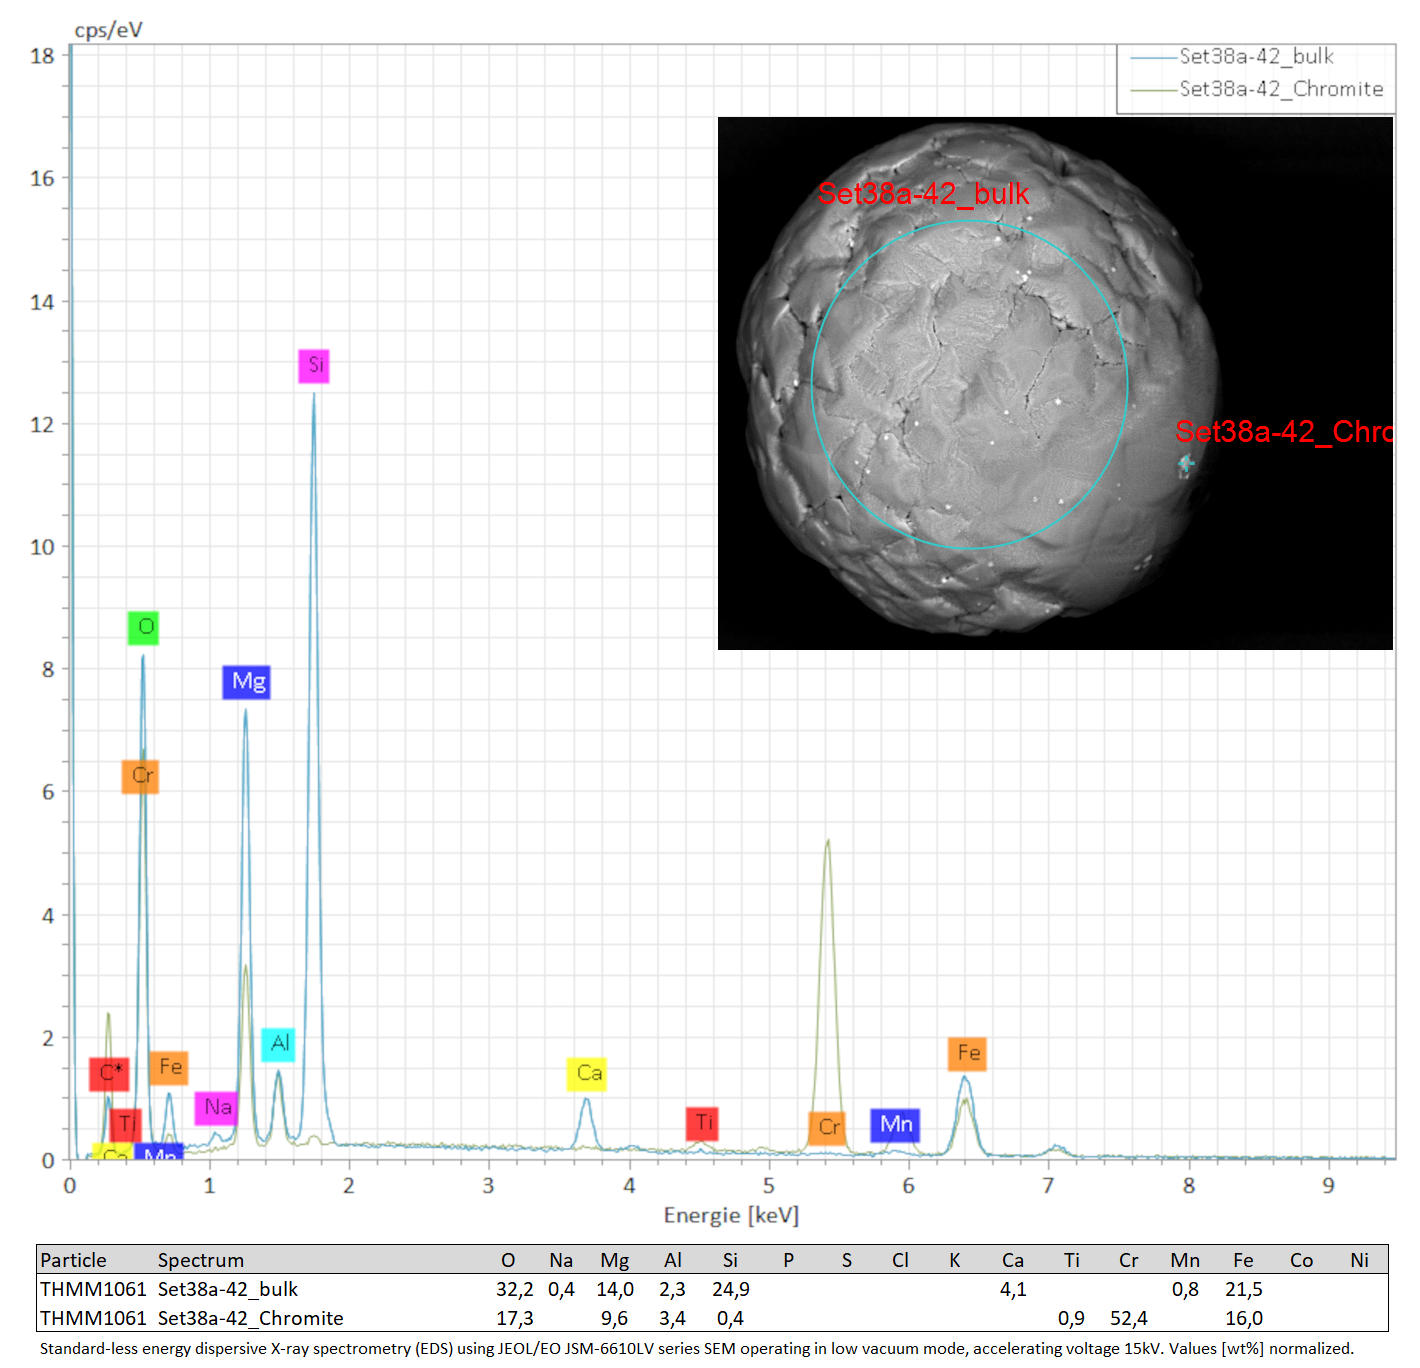The width and height of the screenshot is (1420, 1368).
Task: Click the red Set38a-42_bulk annotation on SEM image
Action: (x=923, y=194)
